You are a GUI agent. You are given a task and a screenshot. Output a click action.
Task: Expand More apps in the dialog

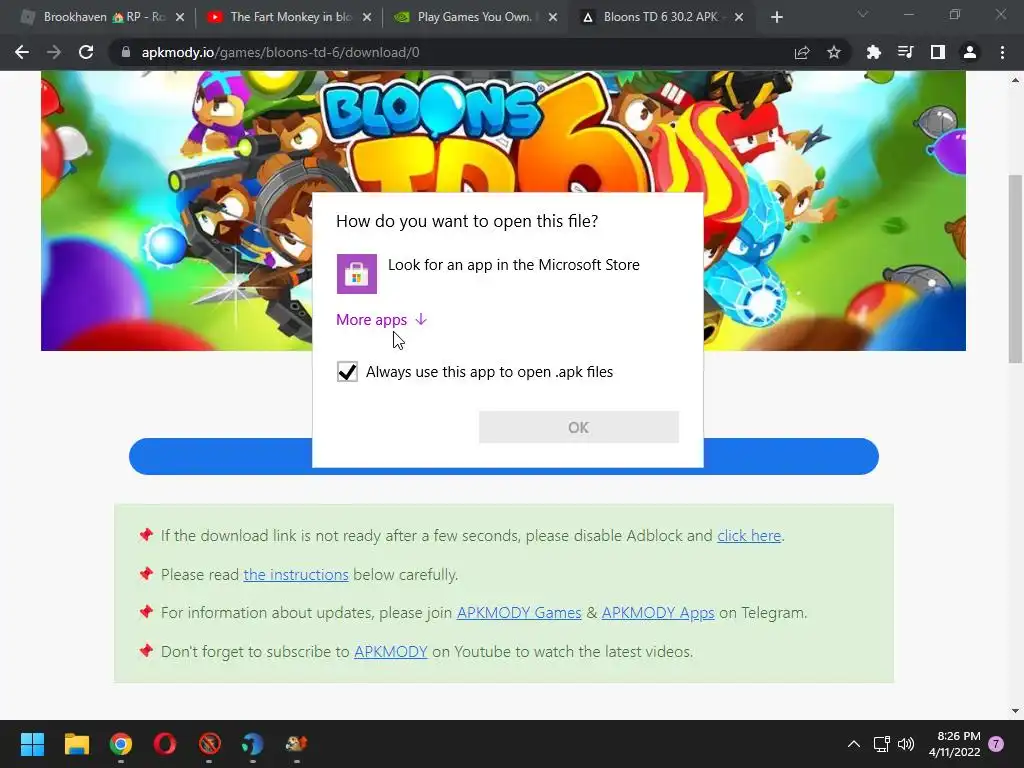(x=381, y=319)
